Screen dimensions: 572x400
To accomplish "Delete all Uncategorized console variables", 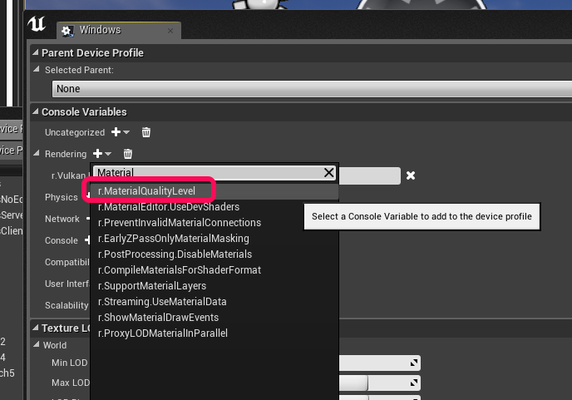I will tap(146, 132).
